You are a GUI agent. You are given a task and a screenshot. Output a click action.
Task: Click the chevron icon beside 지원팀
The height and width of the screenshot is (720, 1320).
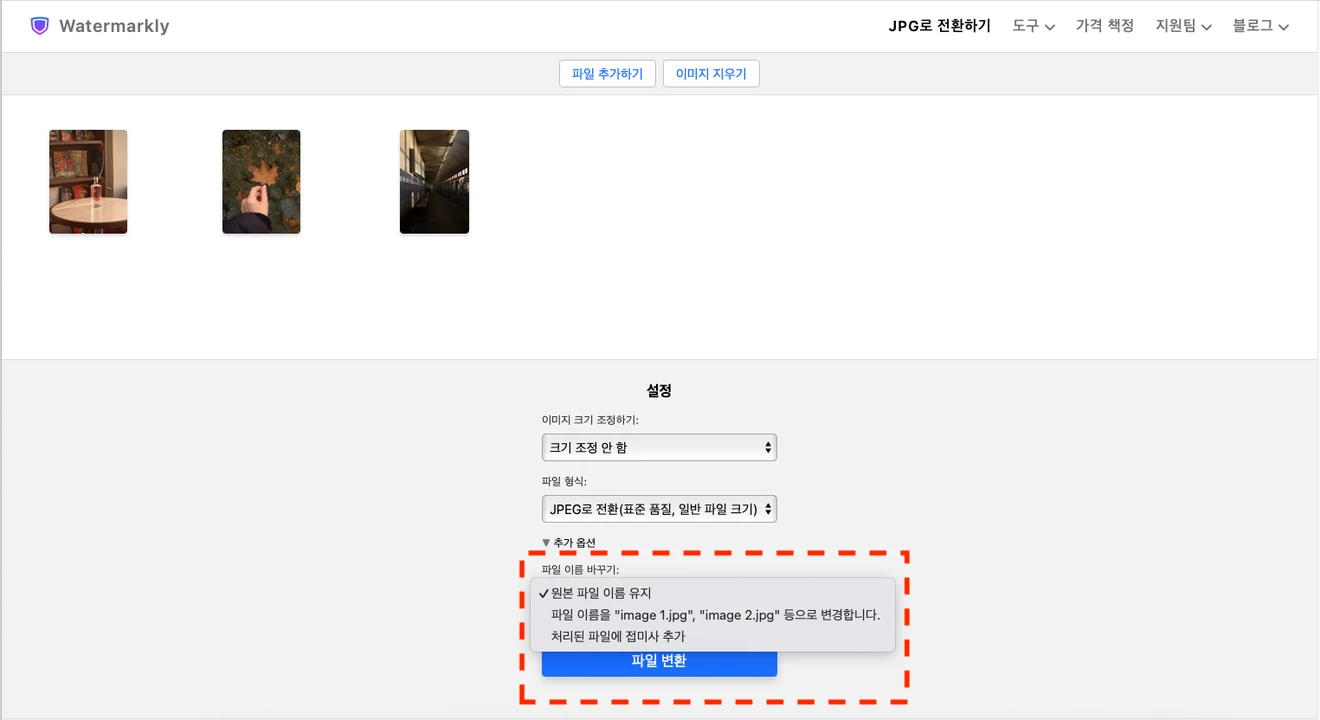[1206, 27]
